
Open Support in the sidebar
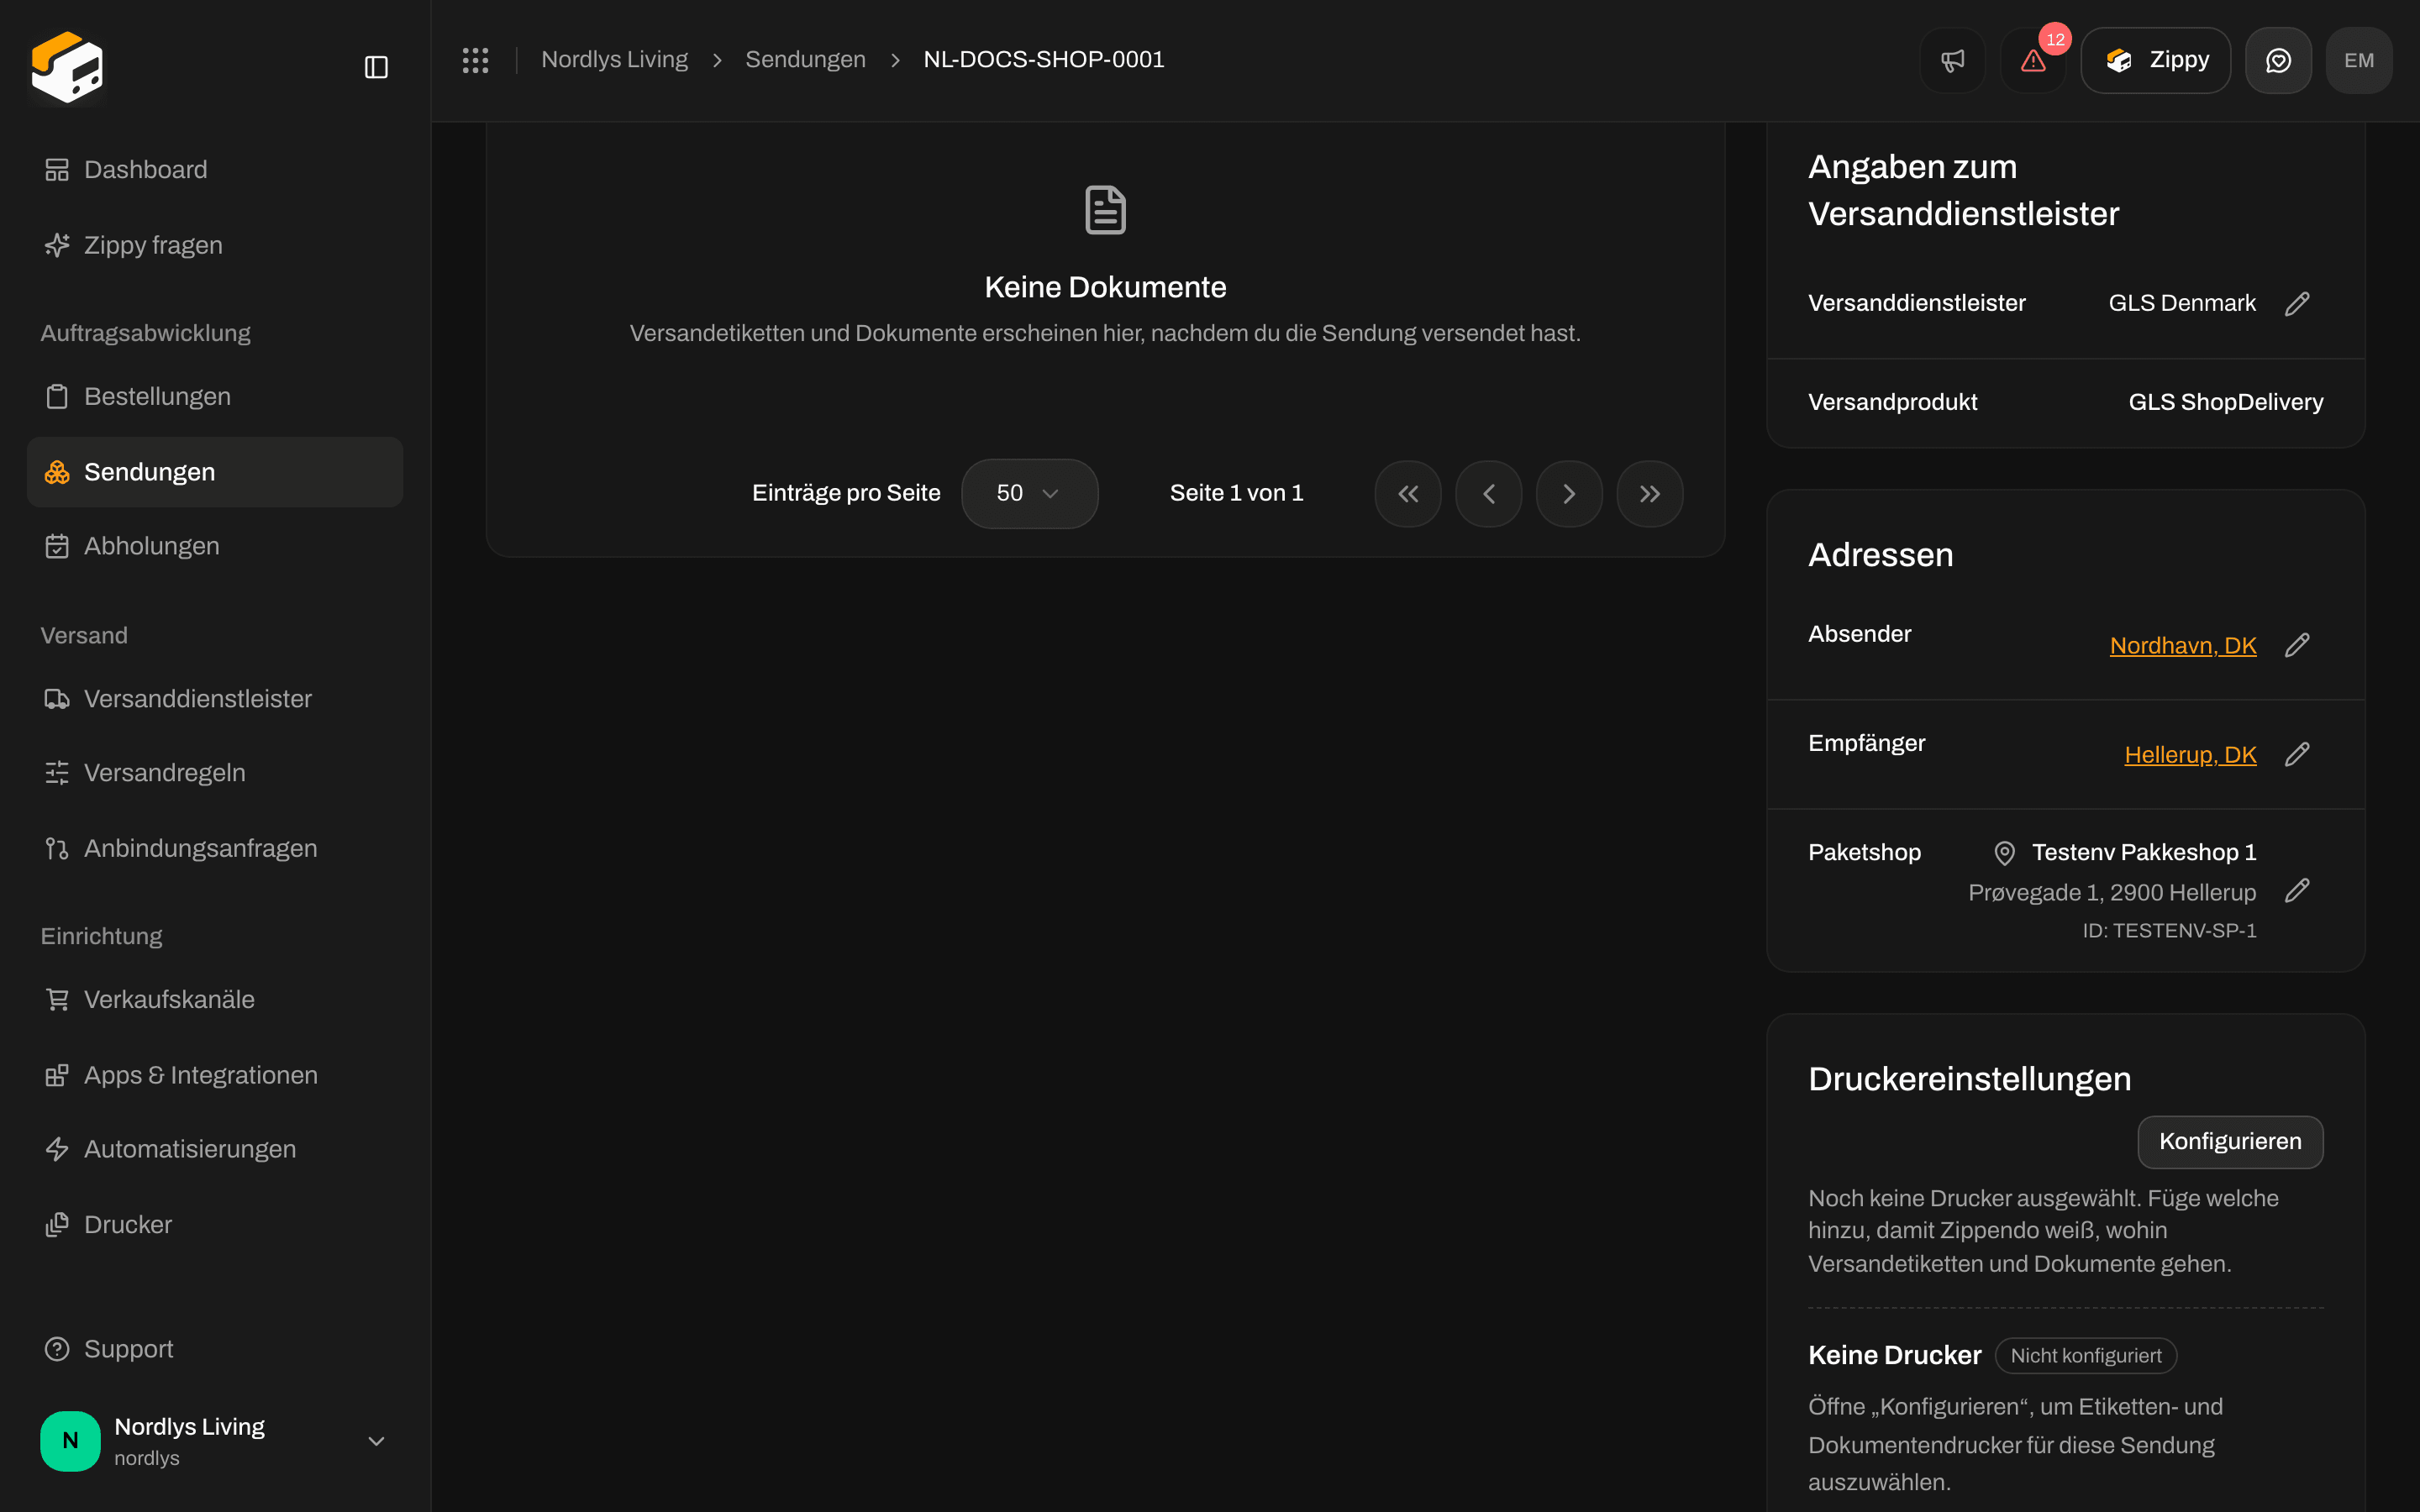pos(215,1349)
